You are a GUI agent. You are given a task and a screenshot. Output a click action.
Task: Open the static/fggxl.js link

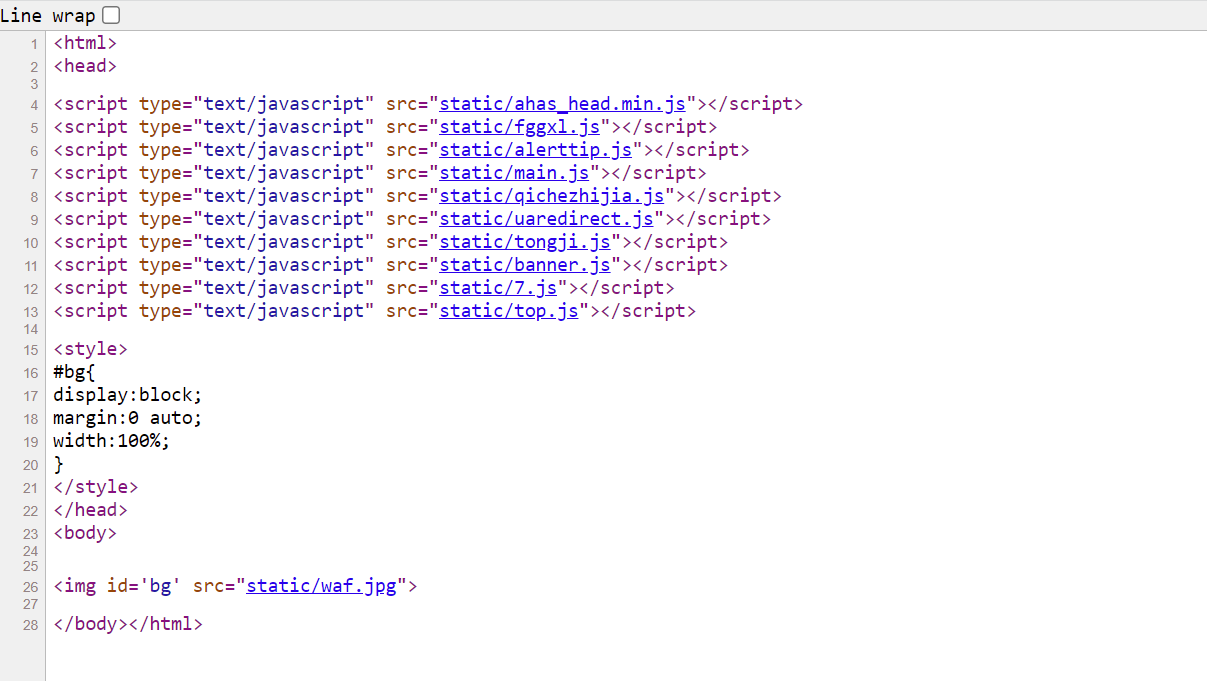tap(519, 127)
